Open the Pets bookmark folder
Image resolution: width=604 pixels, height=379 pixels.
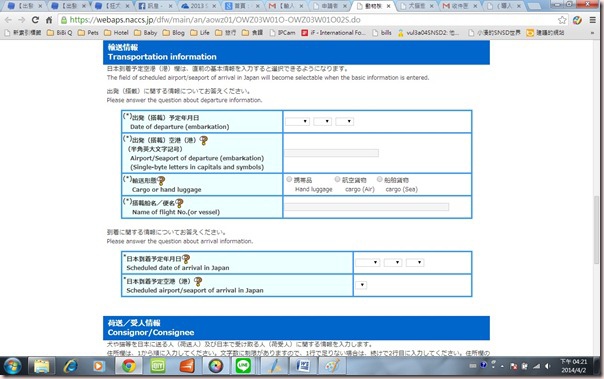(88, 33)
